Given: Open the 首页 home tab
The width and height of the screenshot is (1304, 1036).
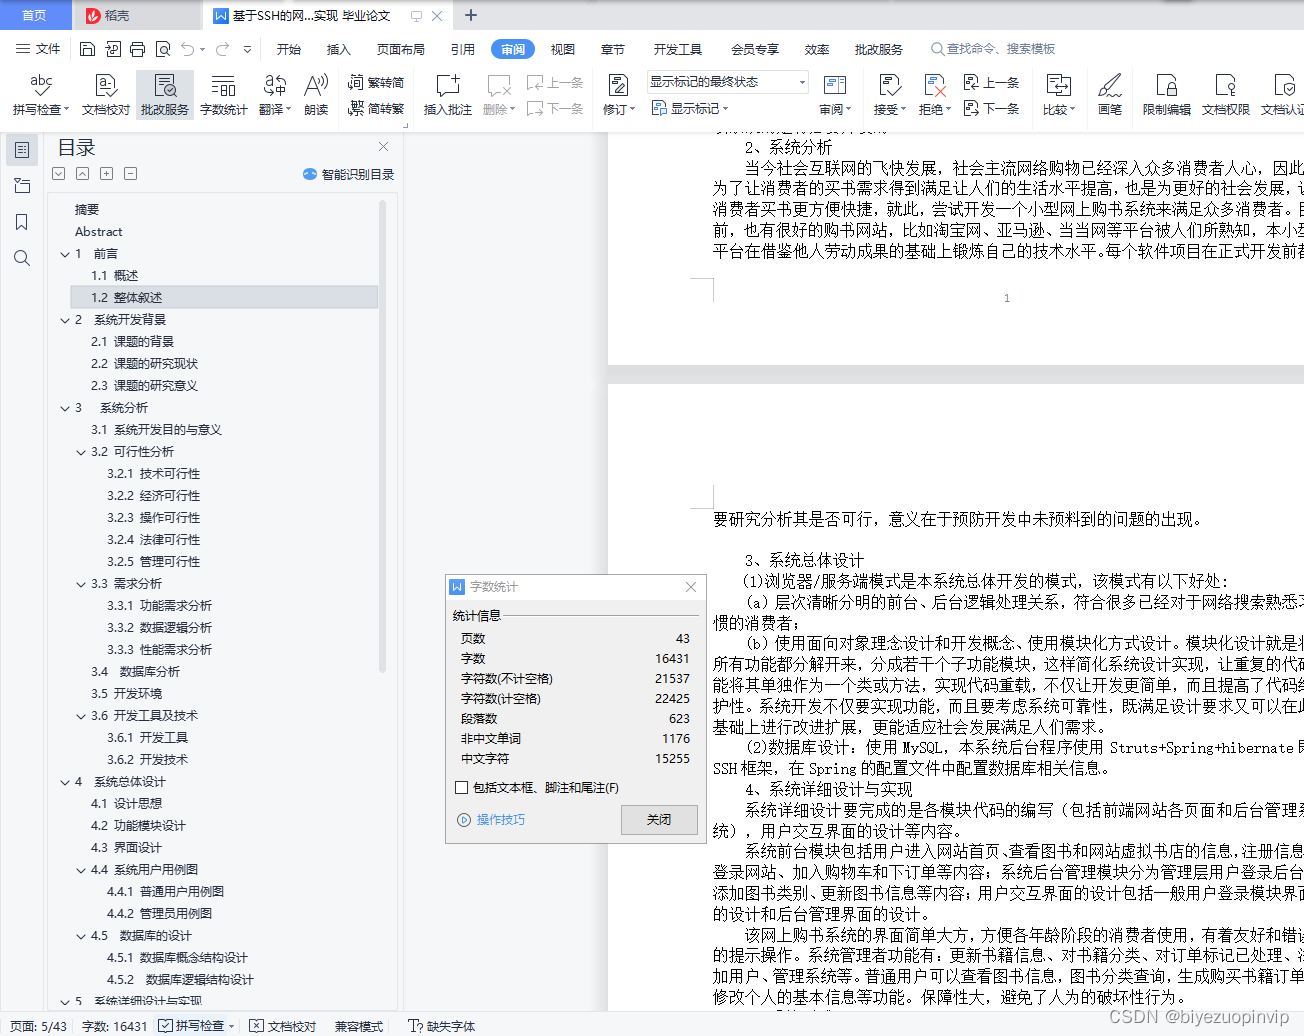Looking at the screenshot, I should tap(35, 15).
